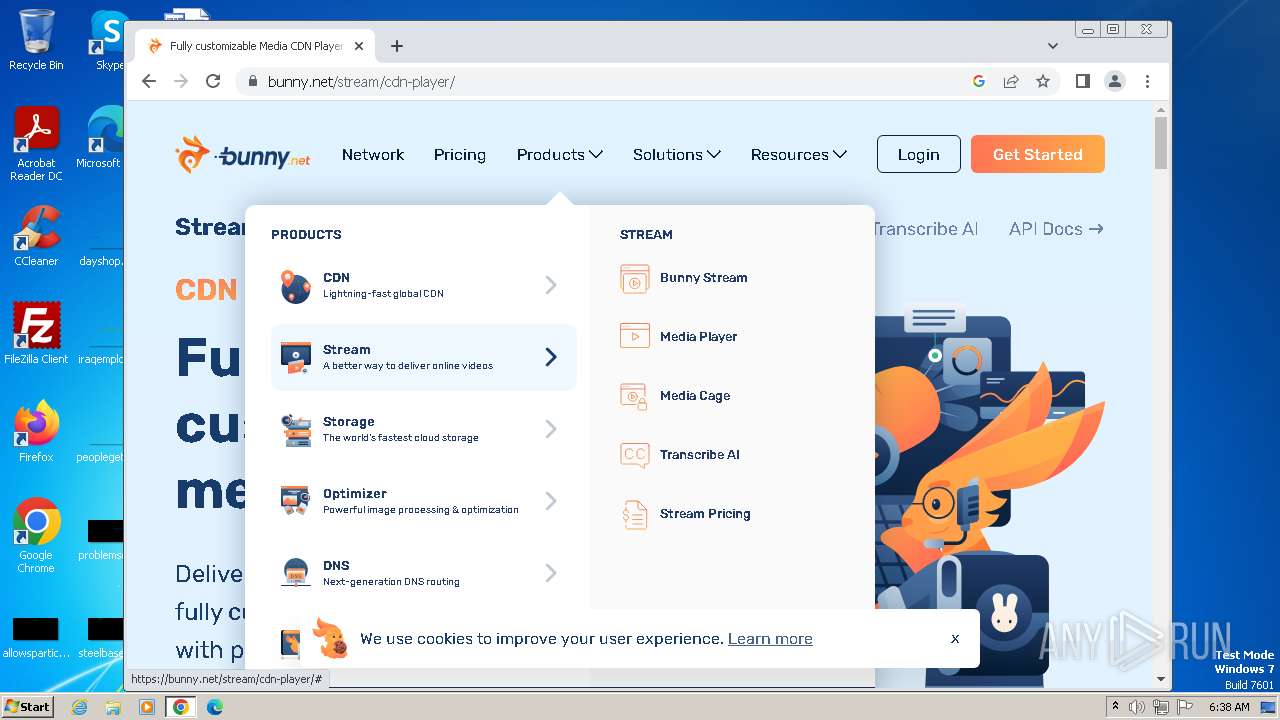Close the bunny.net Chrome tab
Image resolution: width=1280 pixels, height=720 pixels.
click(x=360, y=46)
